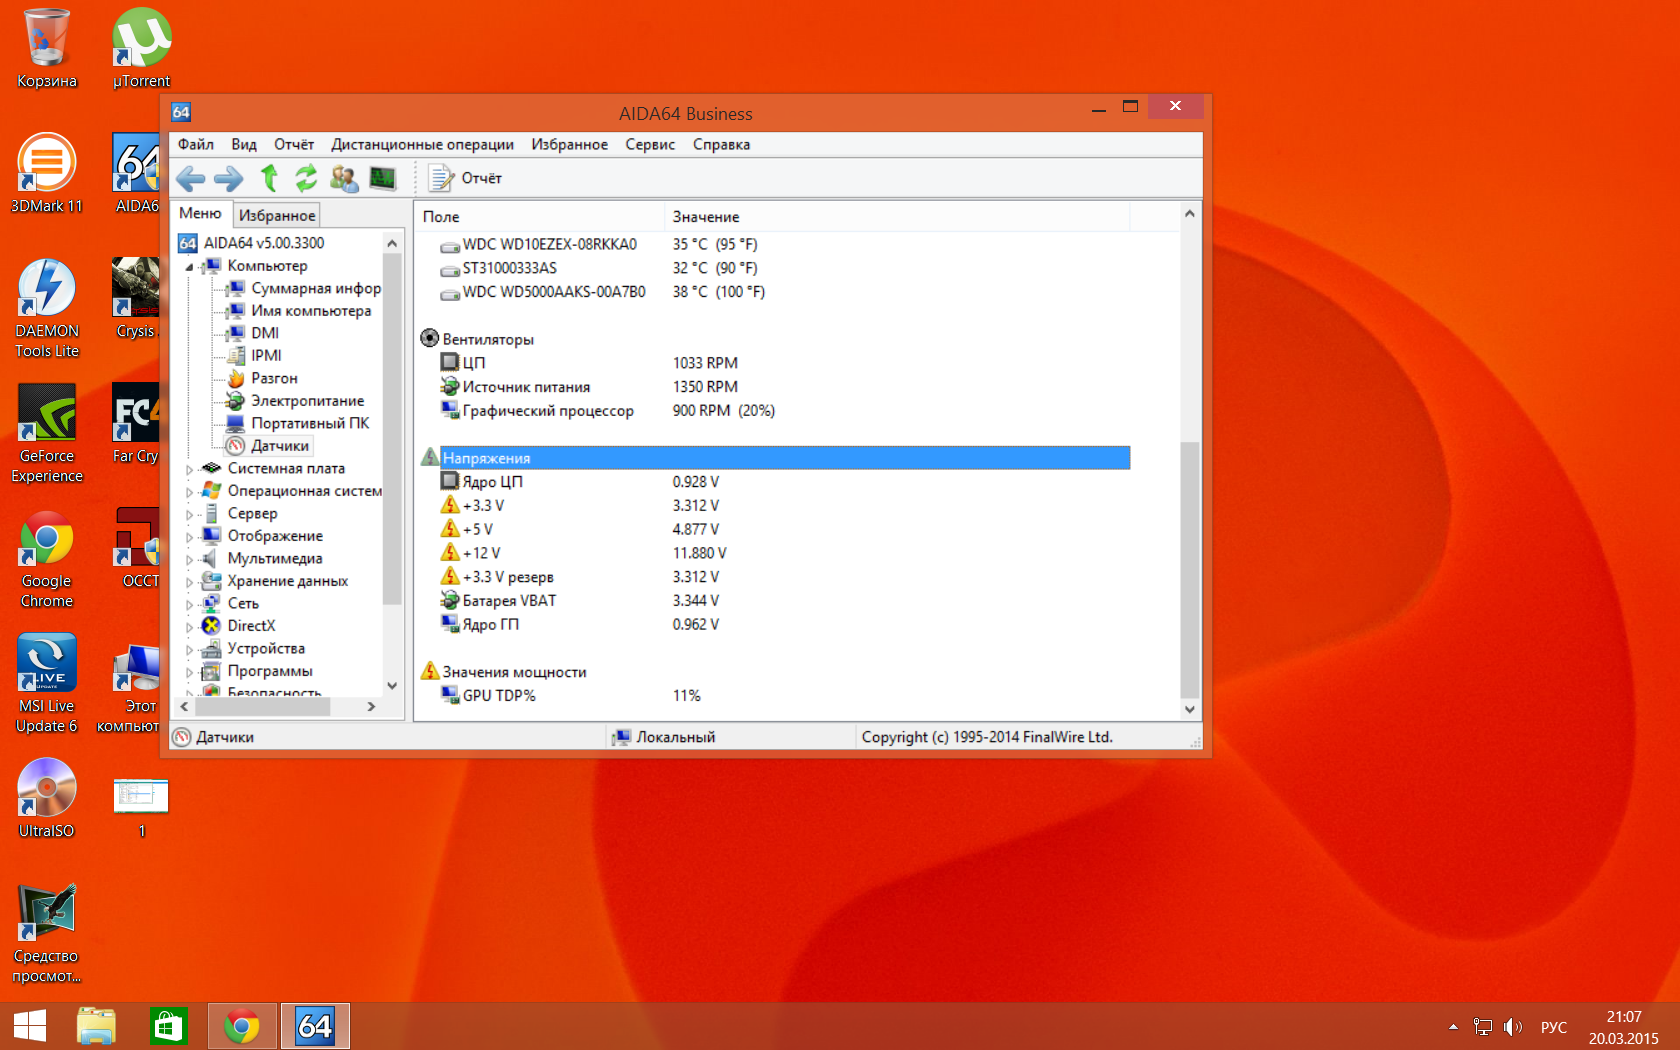Go up one level with green arrow

pos(269,178)
